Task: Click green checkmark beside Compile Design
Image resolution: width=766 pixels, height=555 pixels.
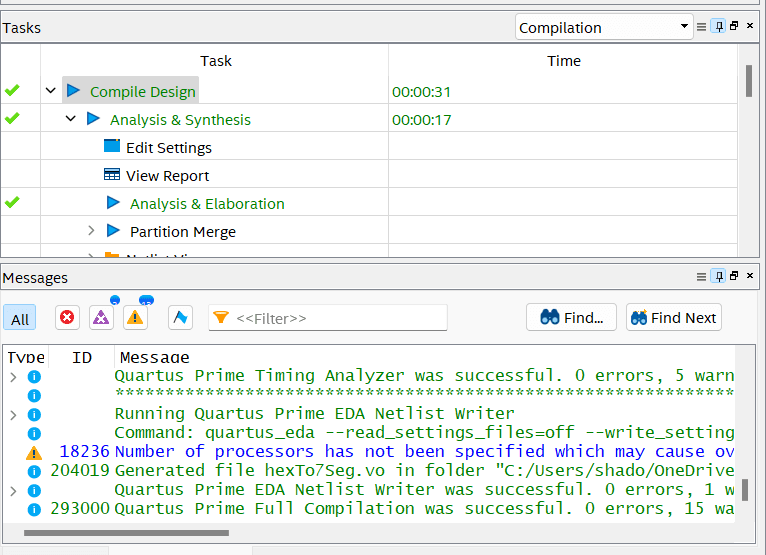Action: 12,90
